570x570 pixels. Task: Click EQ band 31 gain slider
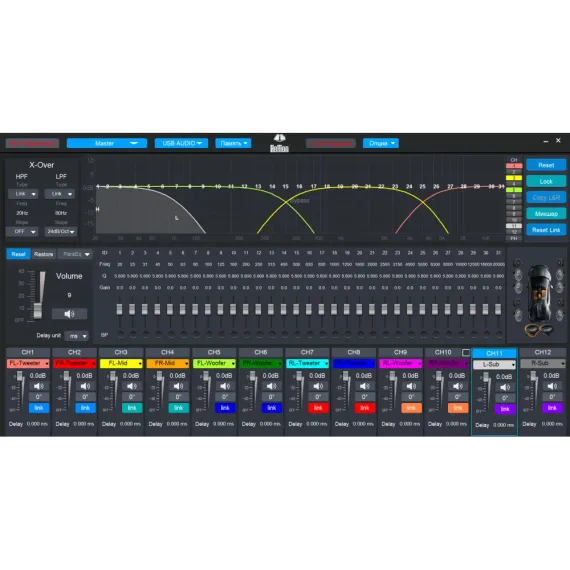click(498, 309)
